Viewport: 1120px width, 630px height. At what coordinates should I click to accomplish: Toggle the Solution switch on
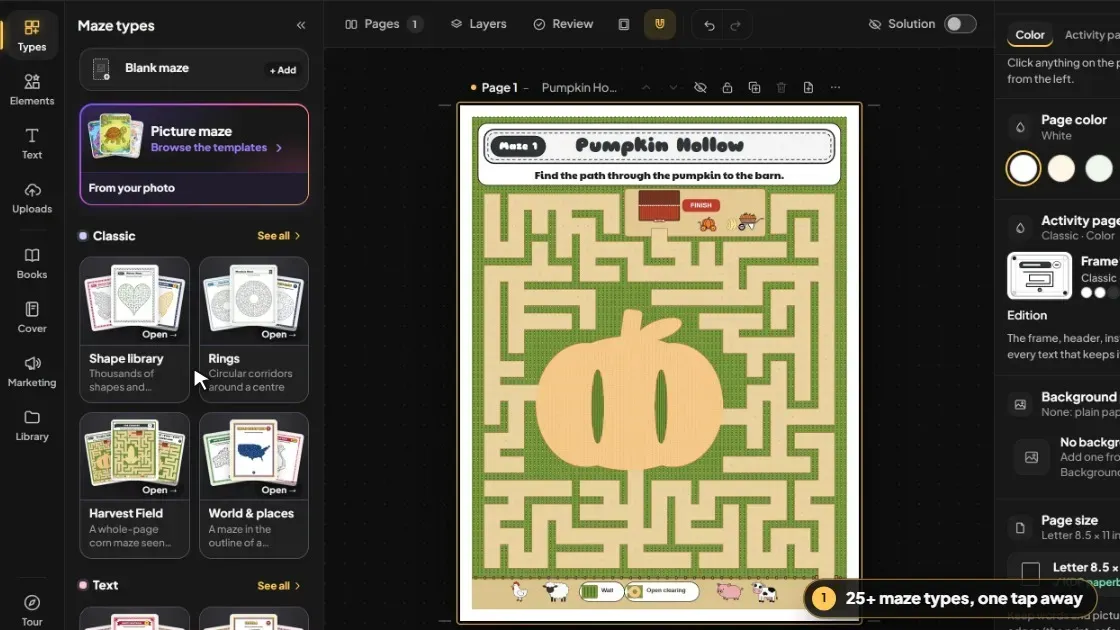(960, 24)
